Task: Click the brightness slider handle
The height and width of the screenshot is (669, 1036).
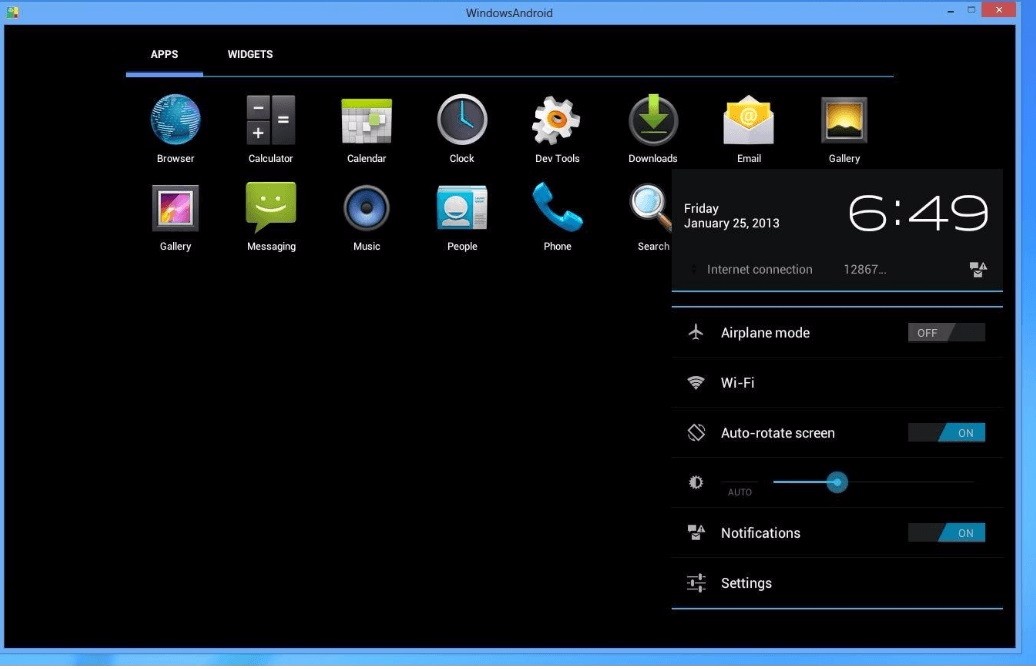Action: point(838,483)
